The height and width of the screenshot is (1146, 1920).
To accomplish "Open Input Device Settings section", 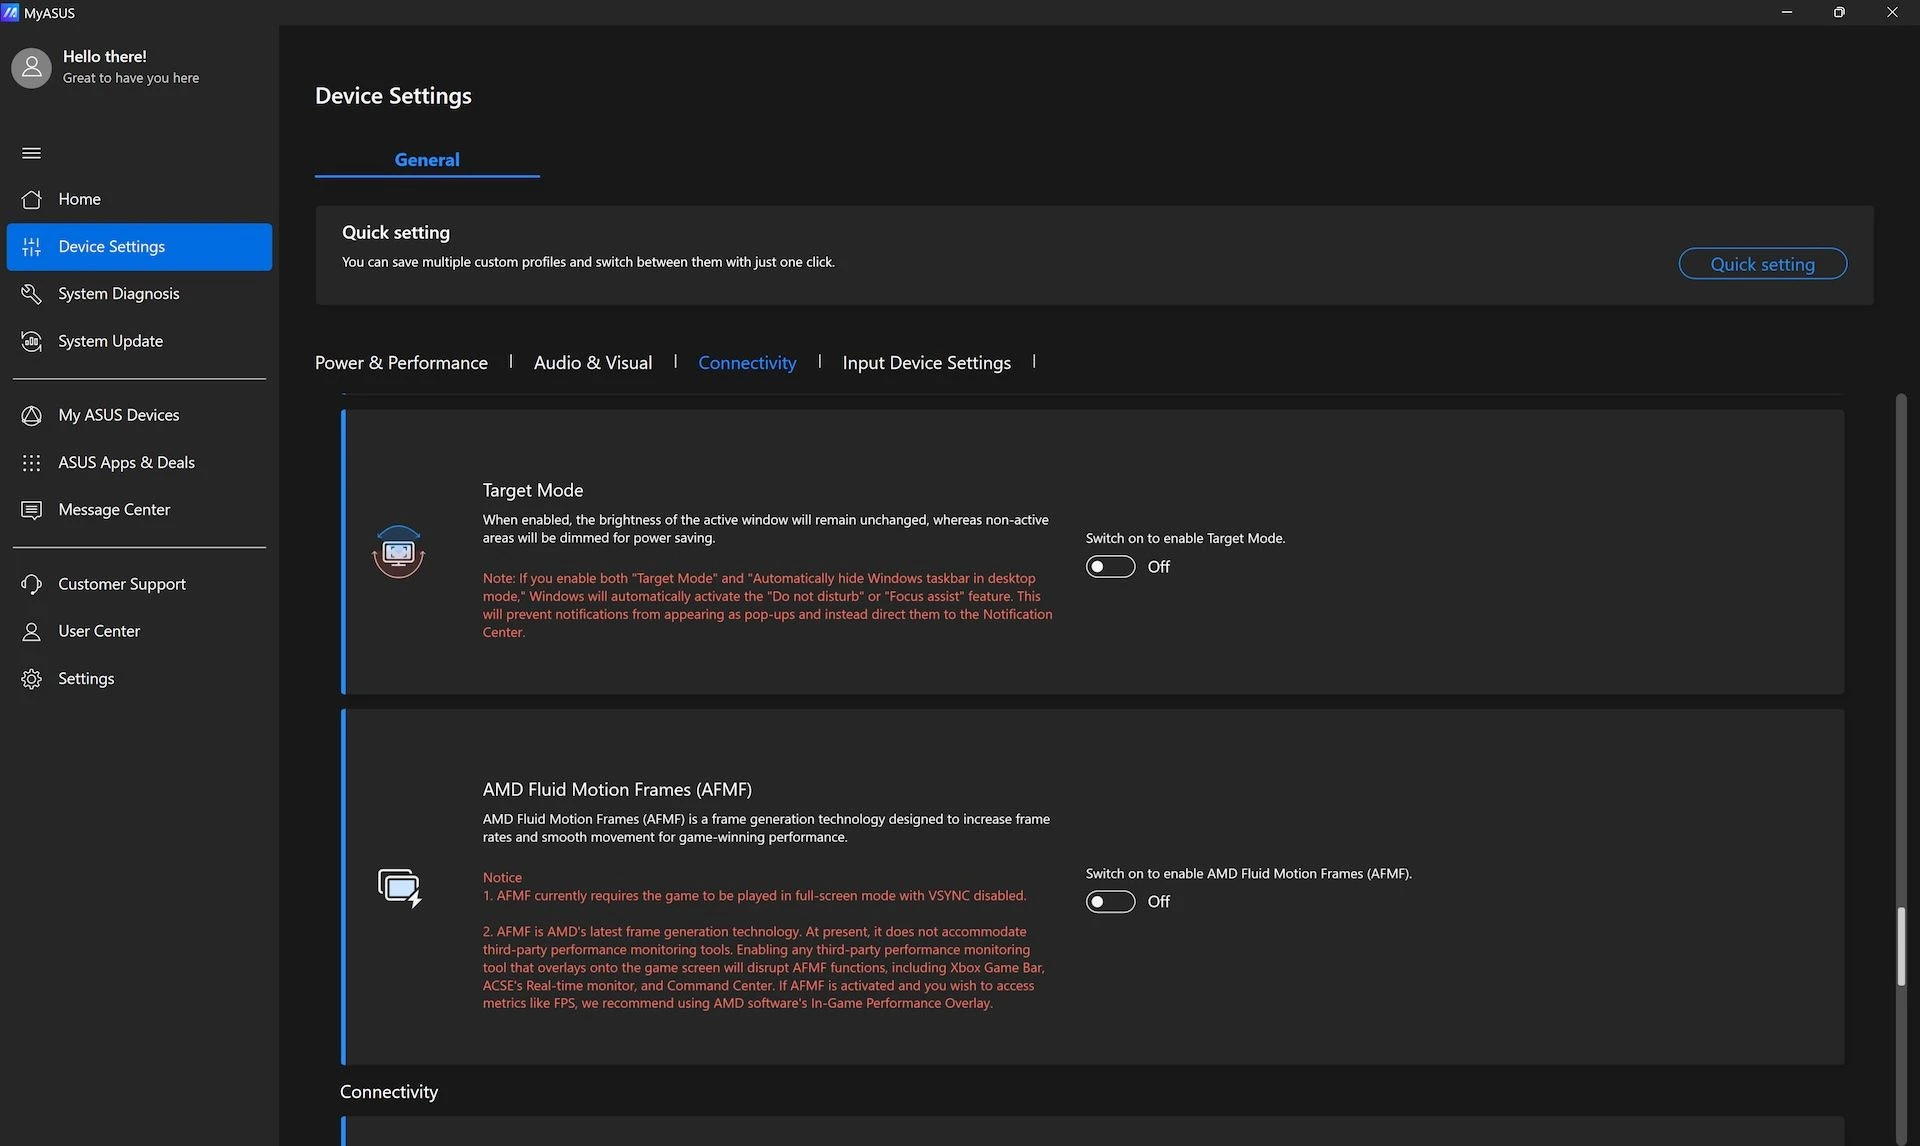I will click(926, 363).
